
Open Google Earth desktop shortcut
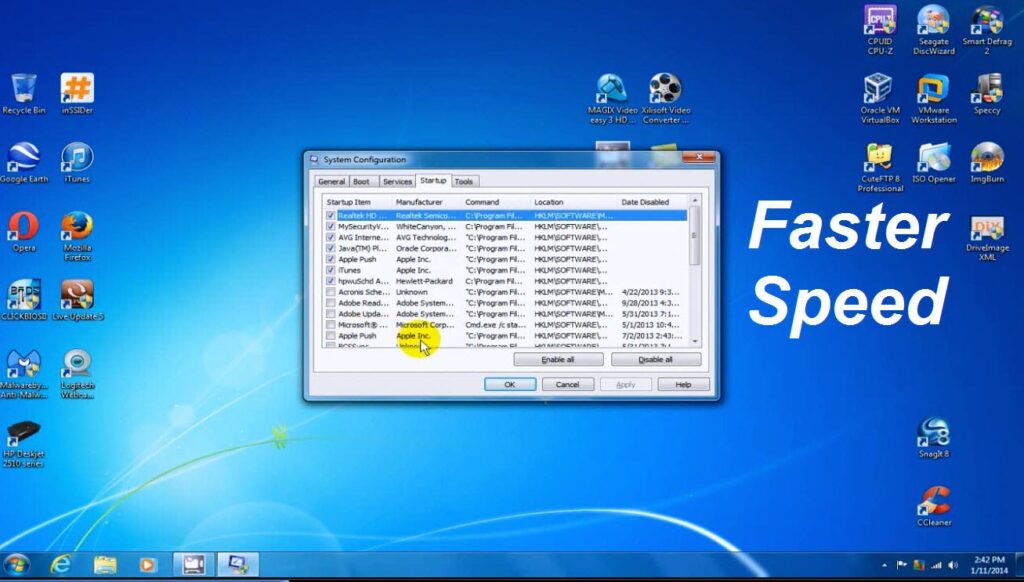(x=24, y=163)
